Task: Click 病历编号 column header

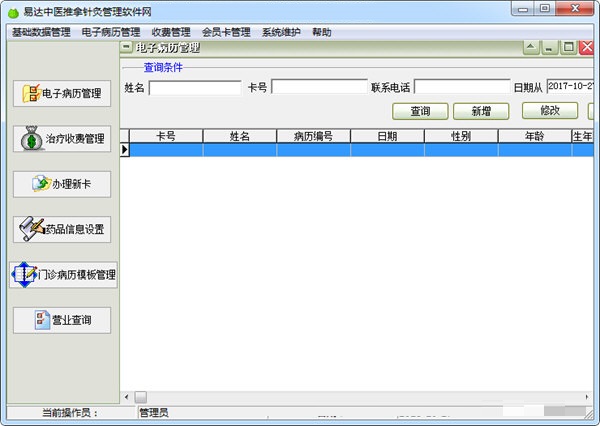Action: pos(313,136)
